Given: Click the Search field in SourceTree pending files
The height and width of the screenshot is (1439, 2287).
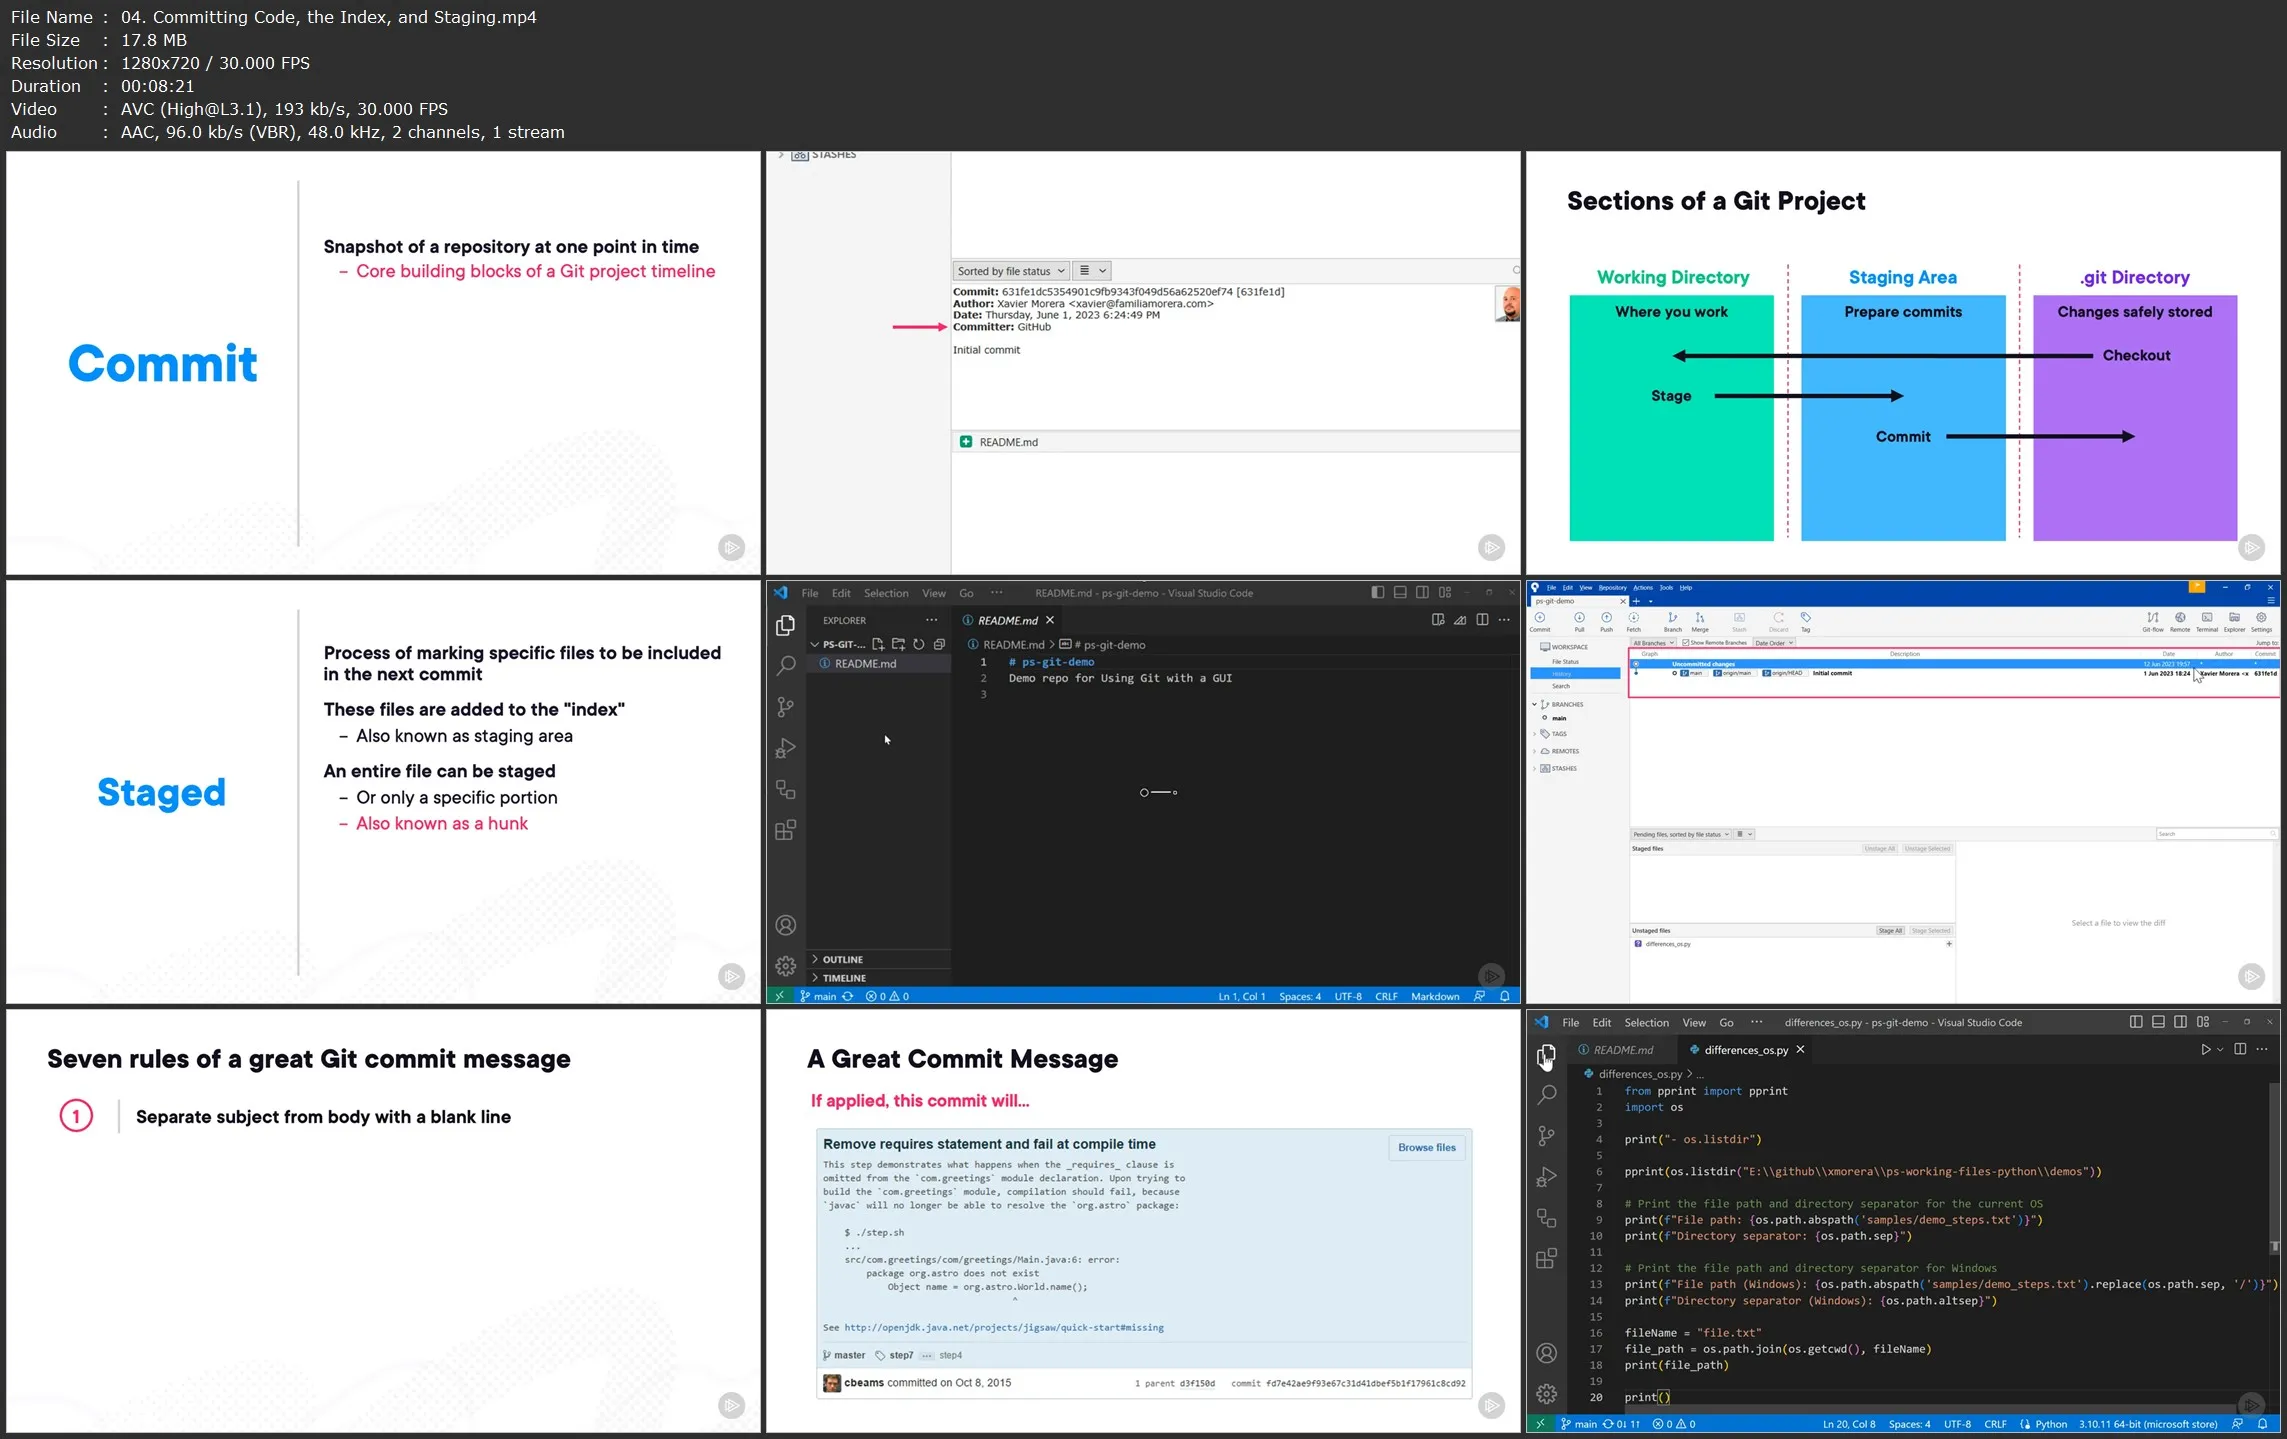Looking at the screenshot, I should pos(2215,834).
